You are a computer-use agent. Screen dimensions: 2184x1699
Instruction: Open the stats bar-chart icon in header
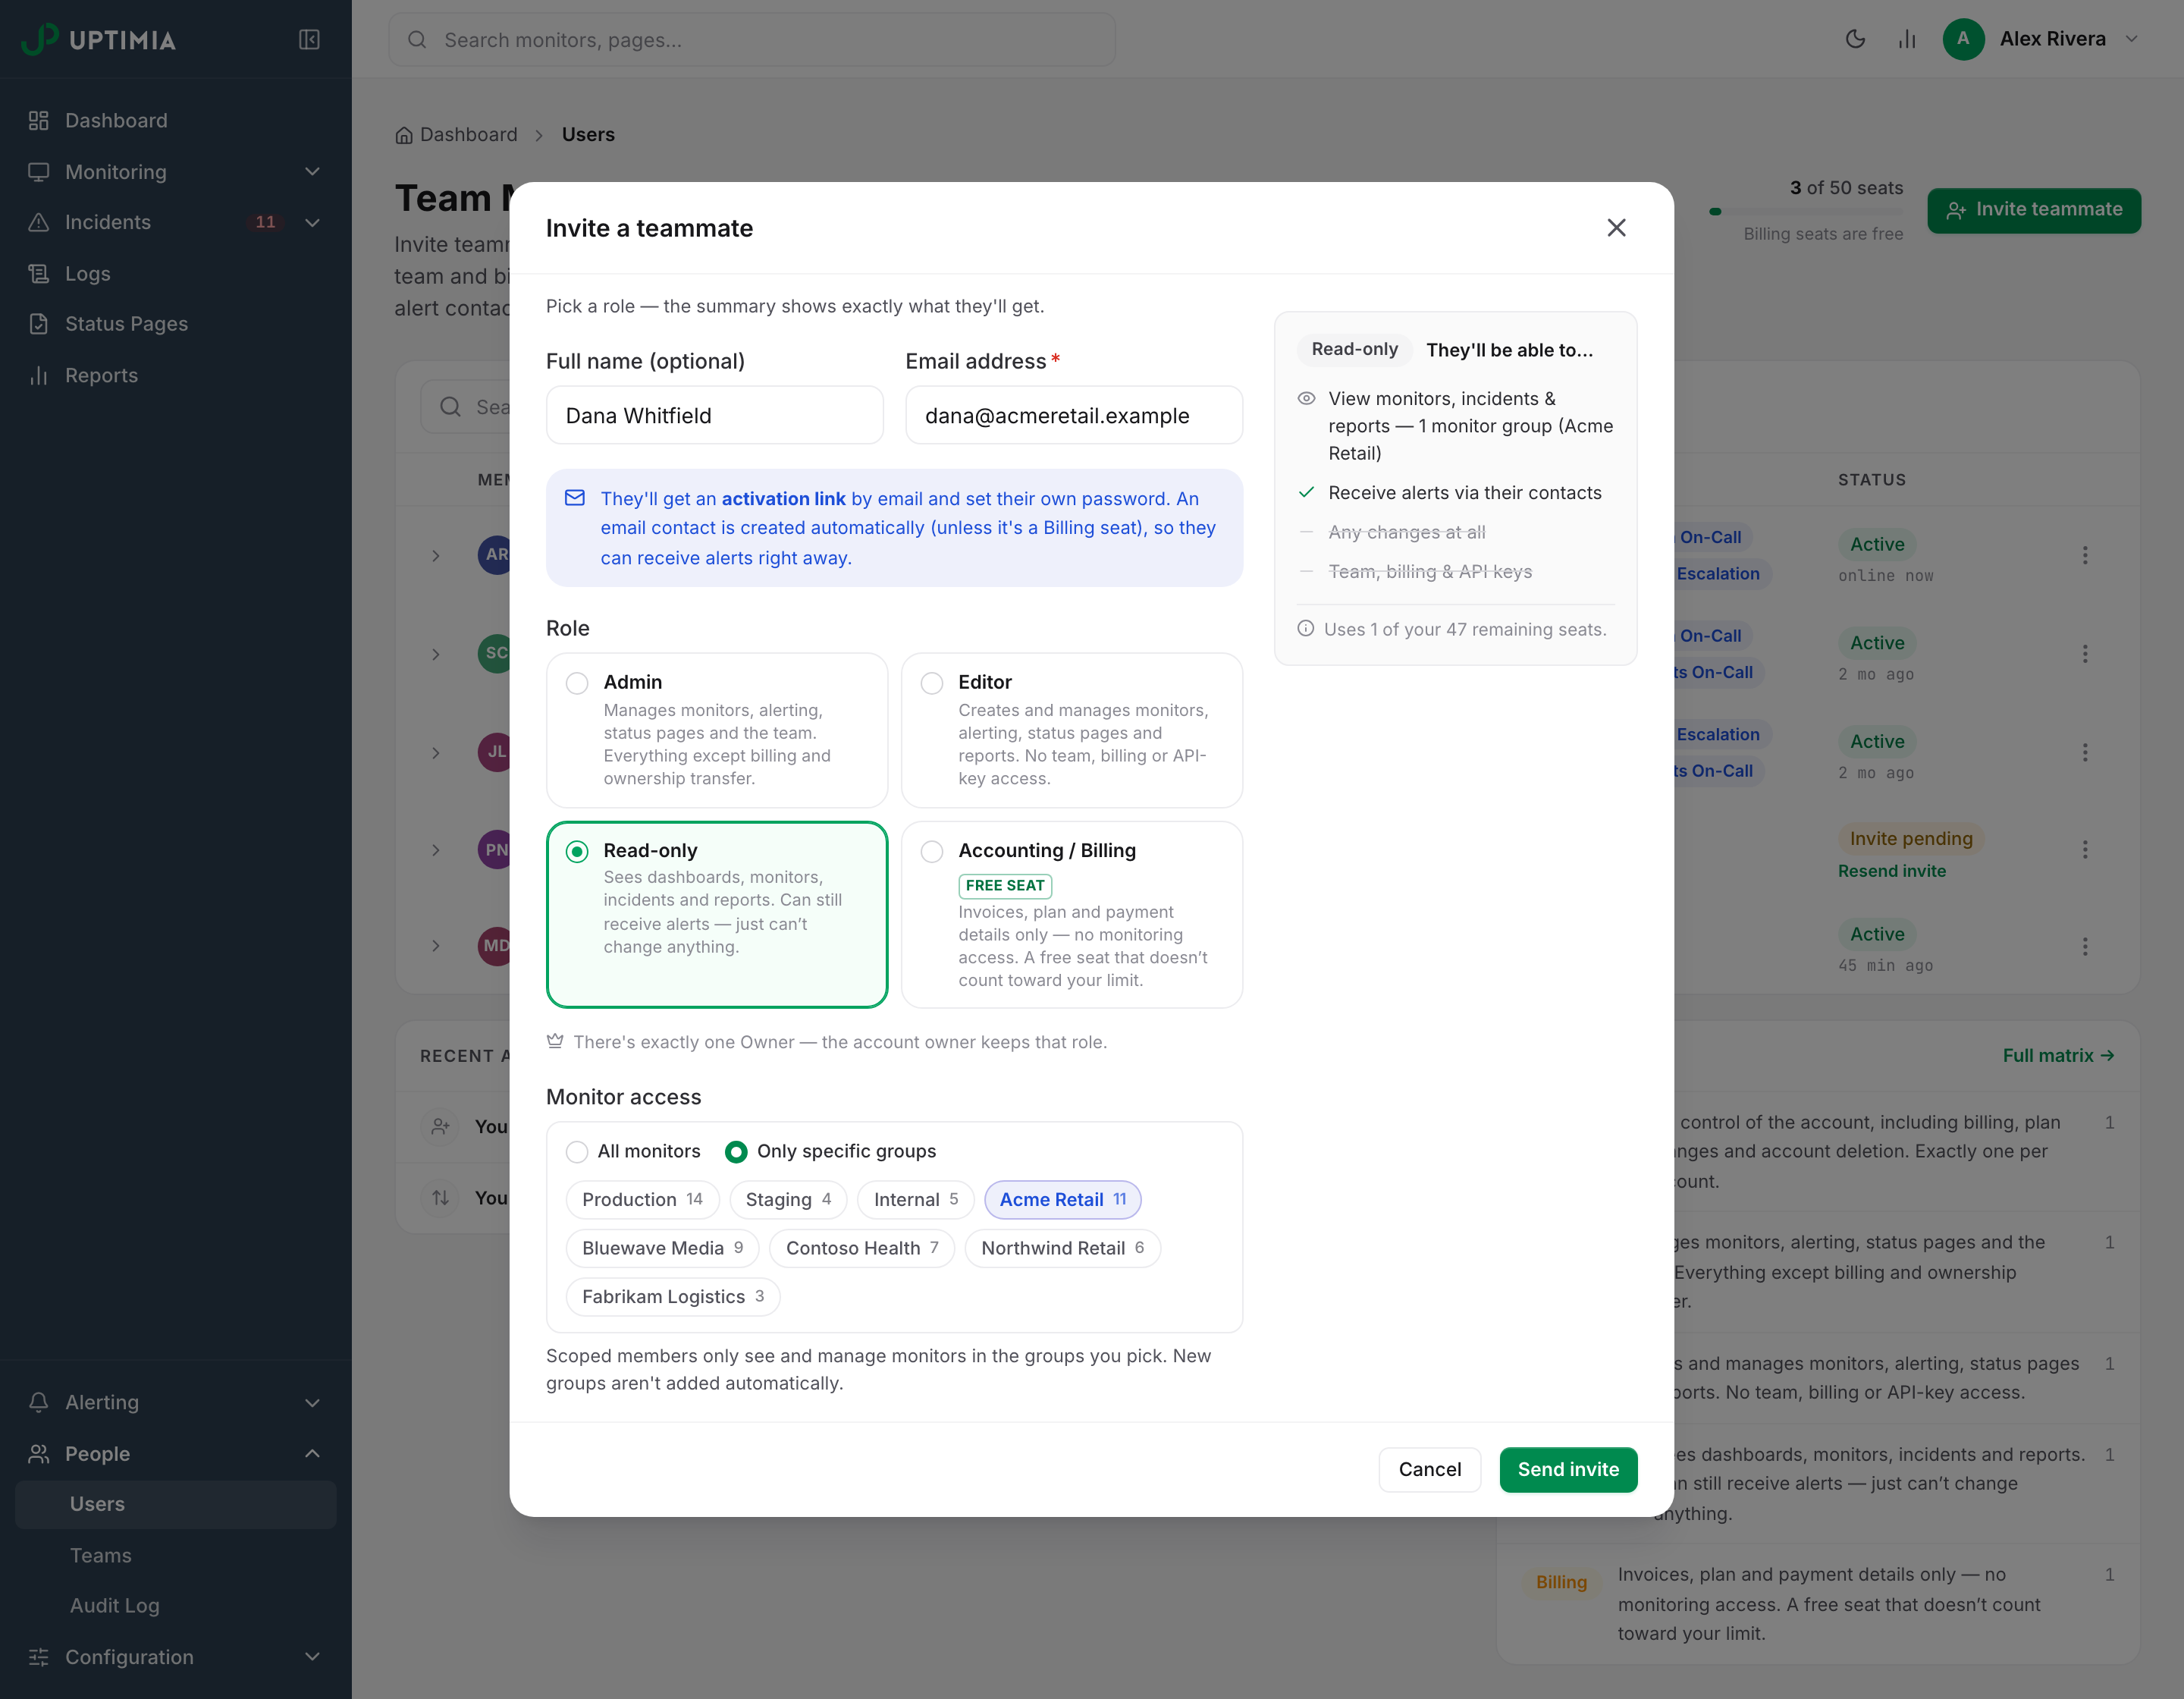tap(1907, 39)
